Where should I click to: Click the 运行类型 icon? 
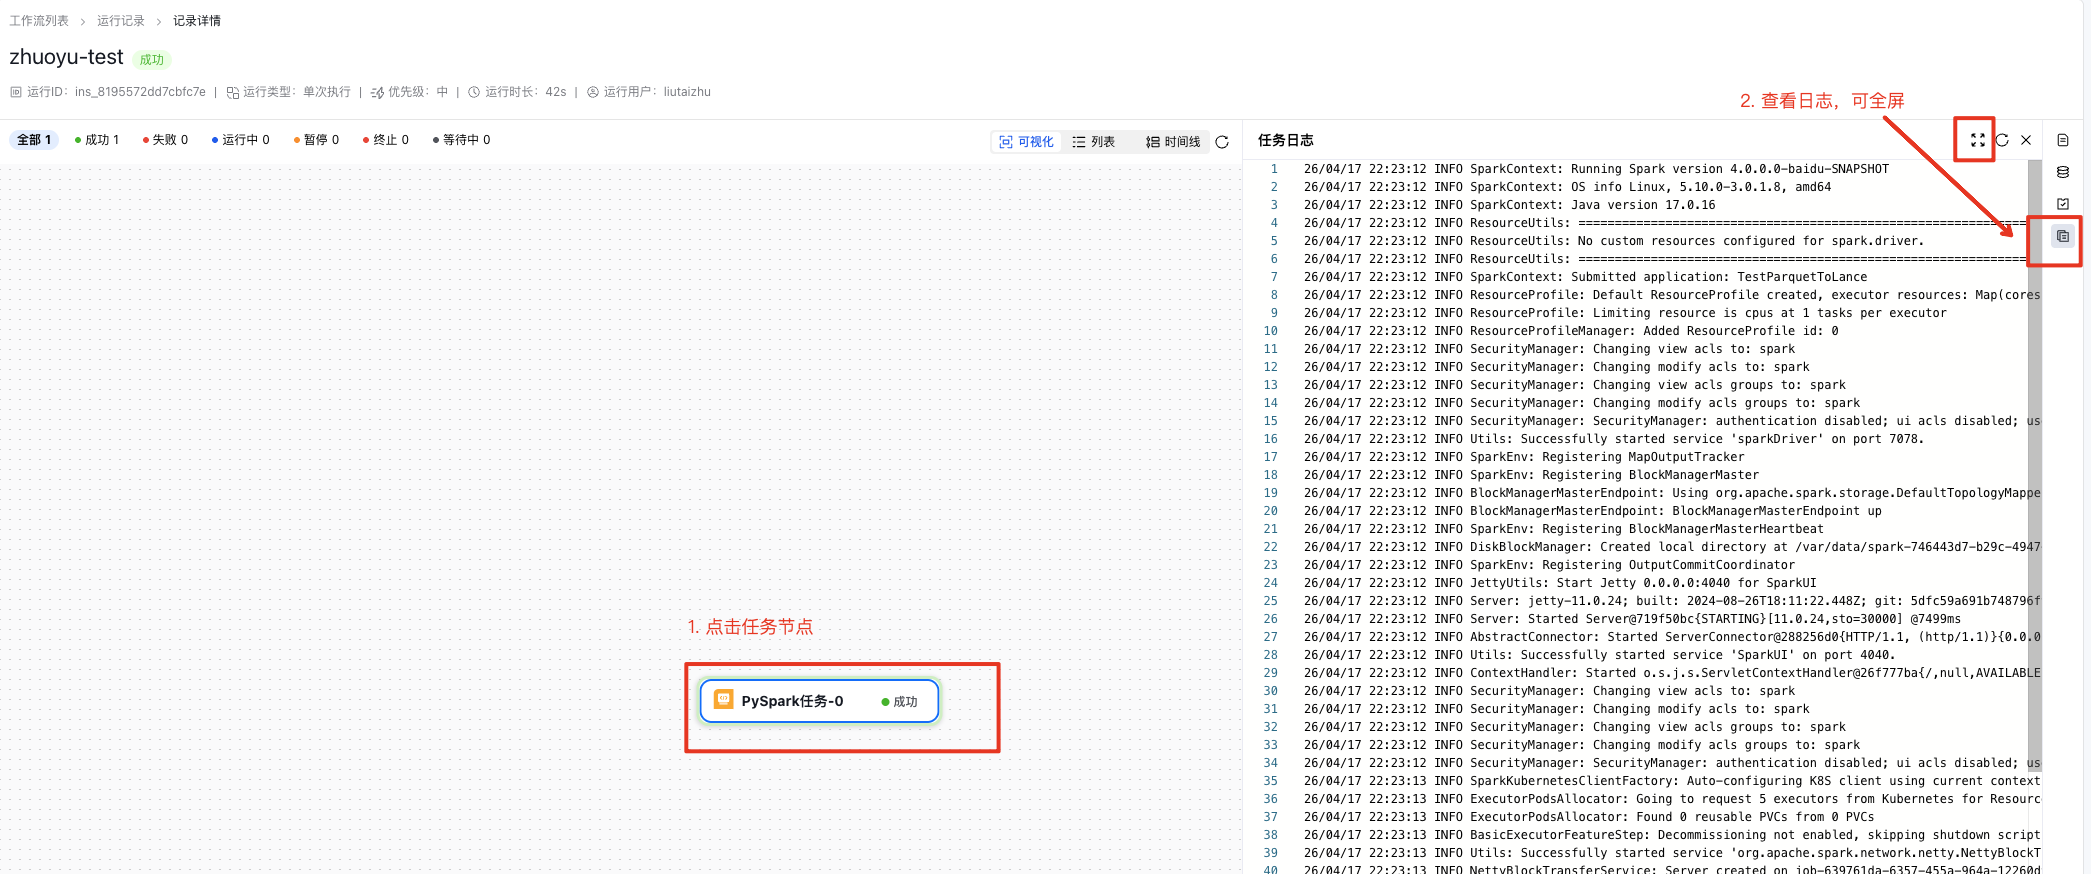pyautogui.click(x=232, y=92)
